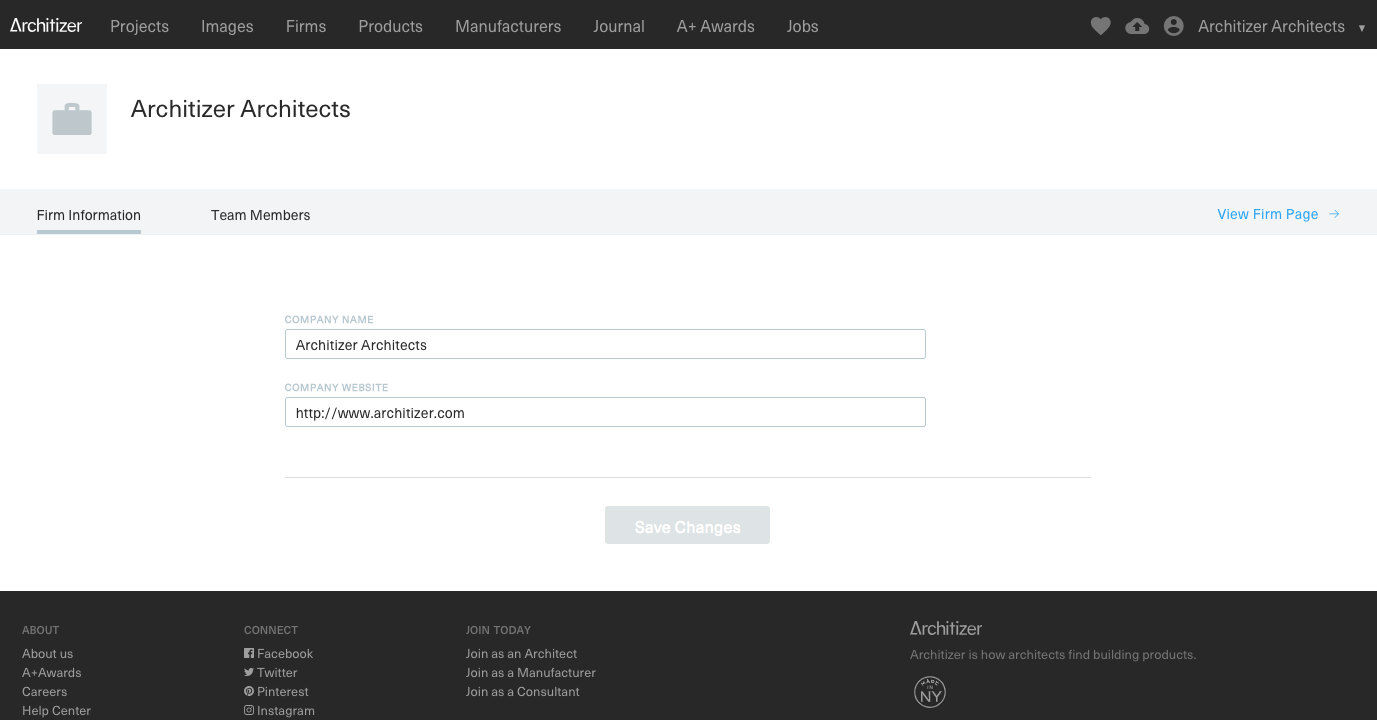
Task: Click the JOIN TODAY footer heading
Action: tap(498, 630)
